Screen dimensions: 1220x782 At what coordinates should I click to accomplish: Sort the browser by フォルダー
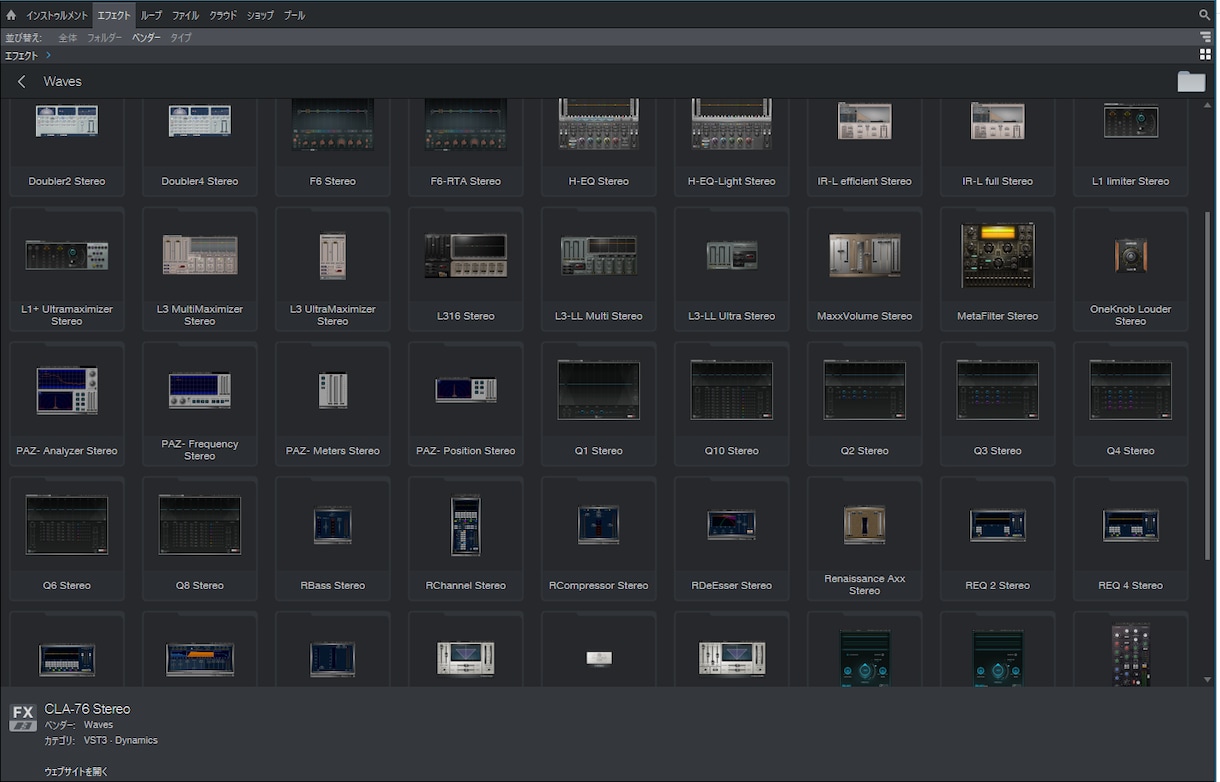click(104, 37)
